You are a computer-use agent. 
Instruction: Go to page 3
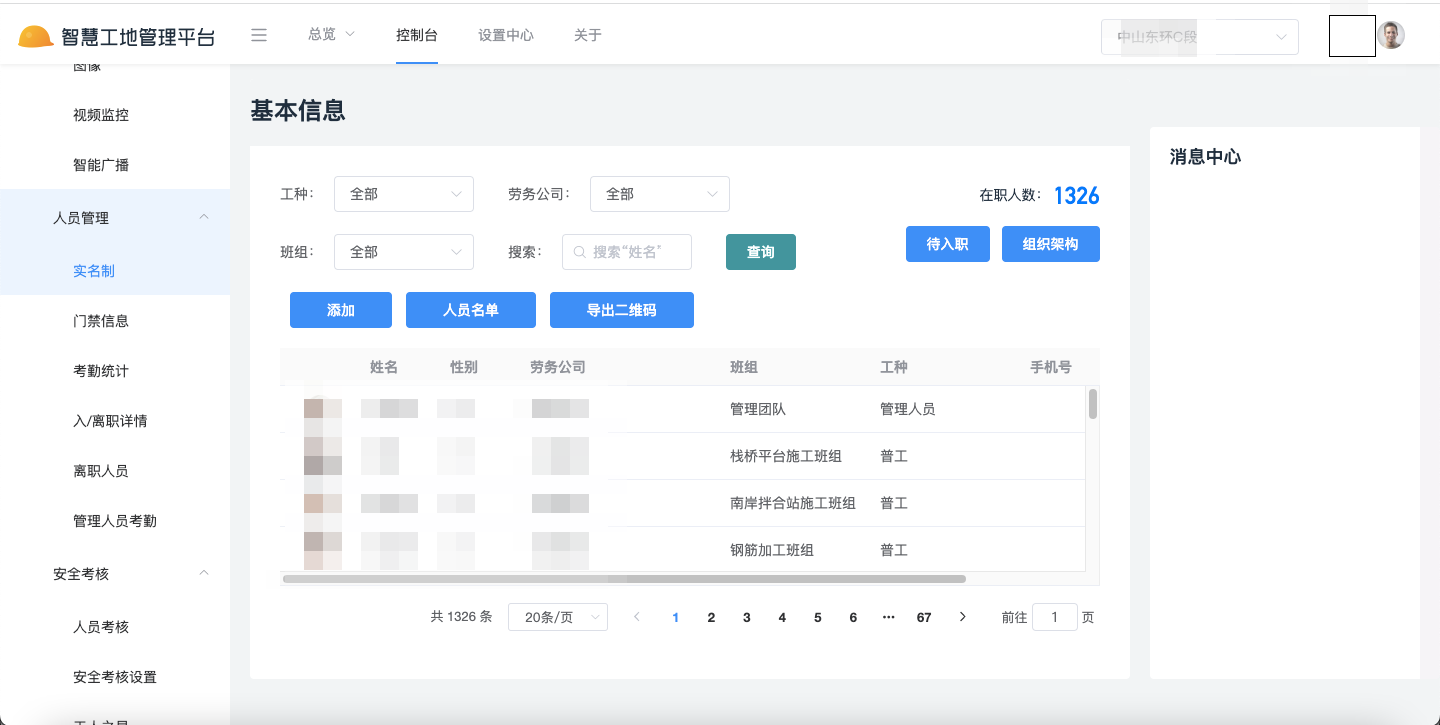click(x=746, y=617)
